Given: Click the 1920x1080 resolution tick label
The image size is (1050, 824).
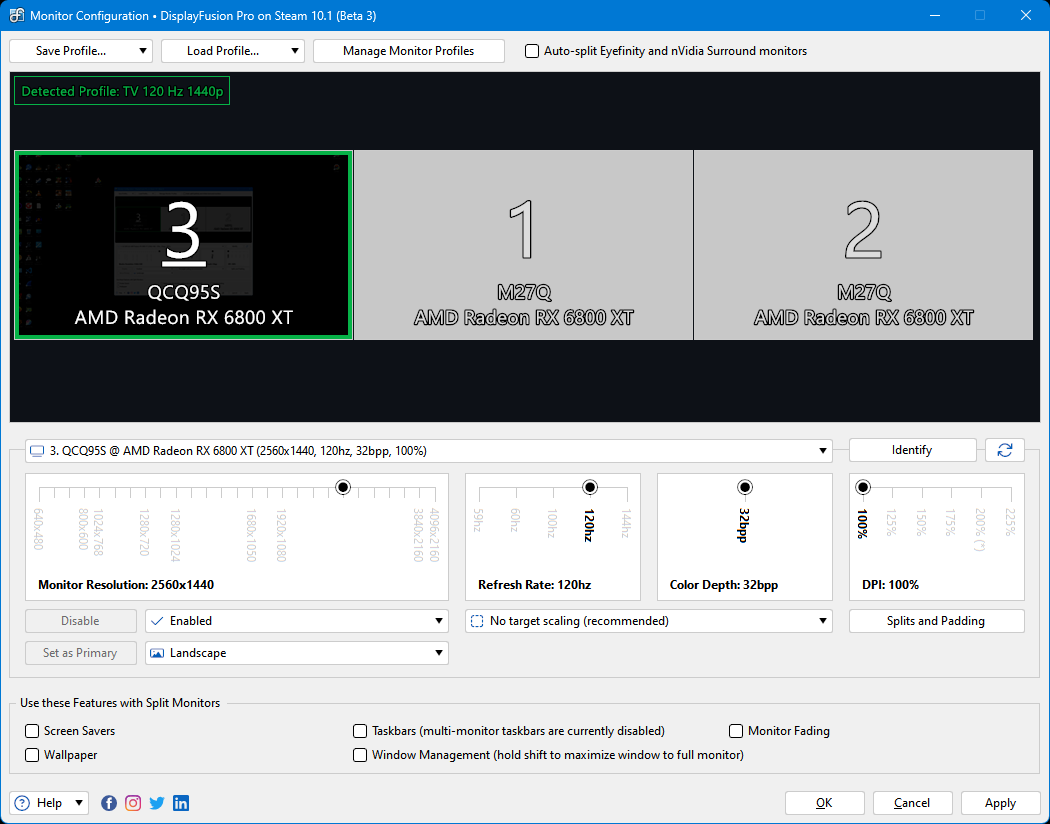Looking at the screenshot, I should click(x=281, y=535).
